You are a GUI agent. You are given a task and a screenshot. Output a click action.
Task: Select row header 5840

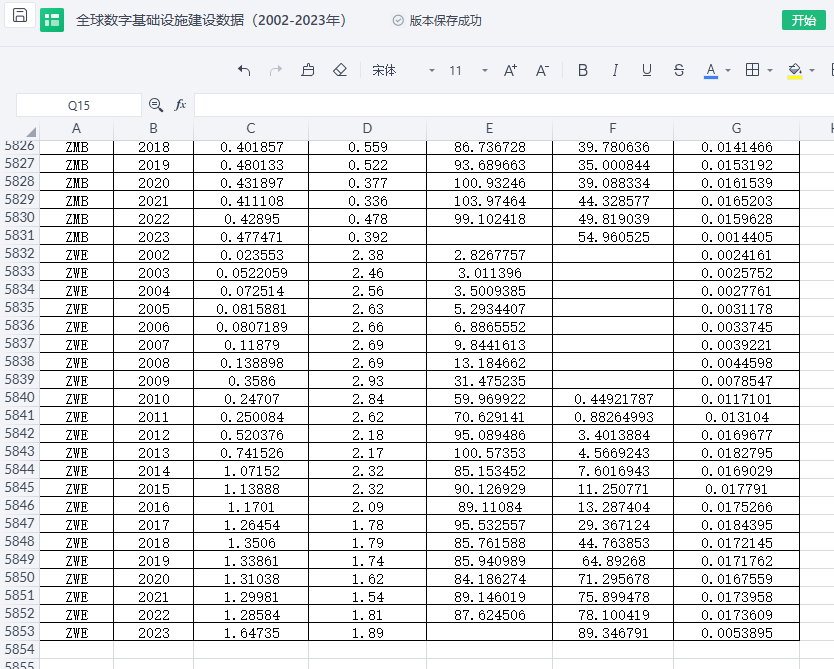(x=20, y=397)
